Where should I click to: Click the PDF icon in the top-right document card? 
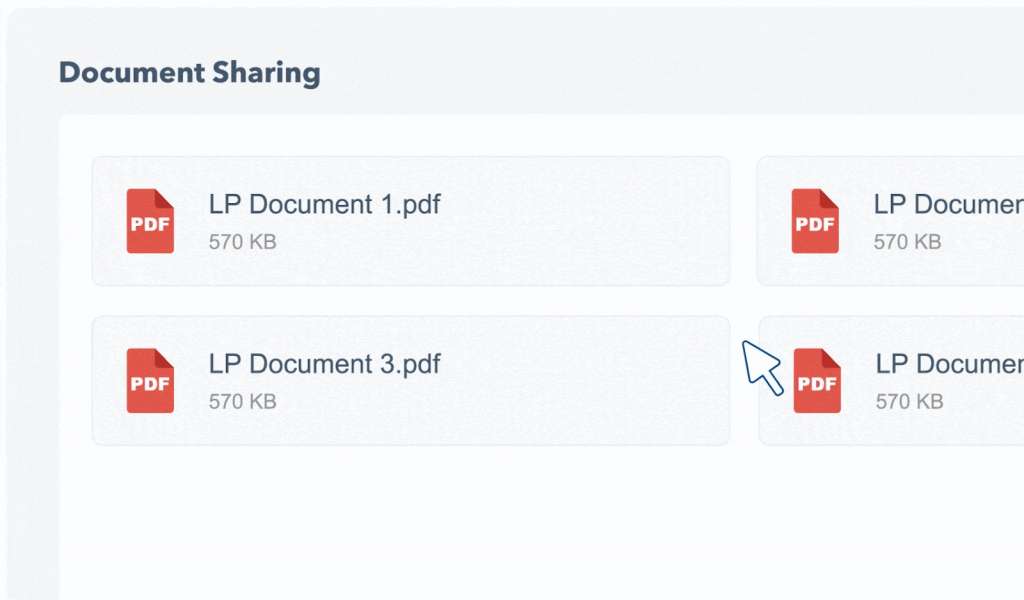coord(815,221)
